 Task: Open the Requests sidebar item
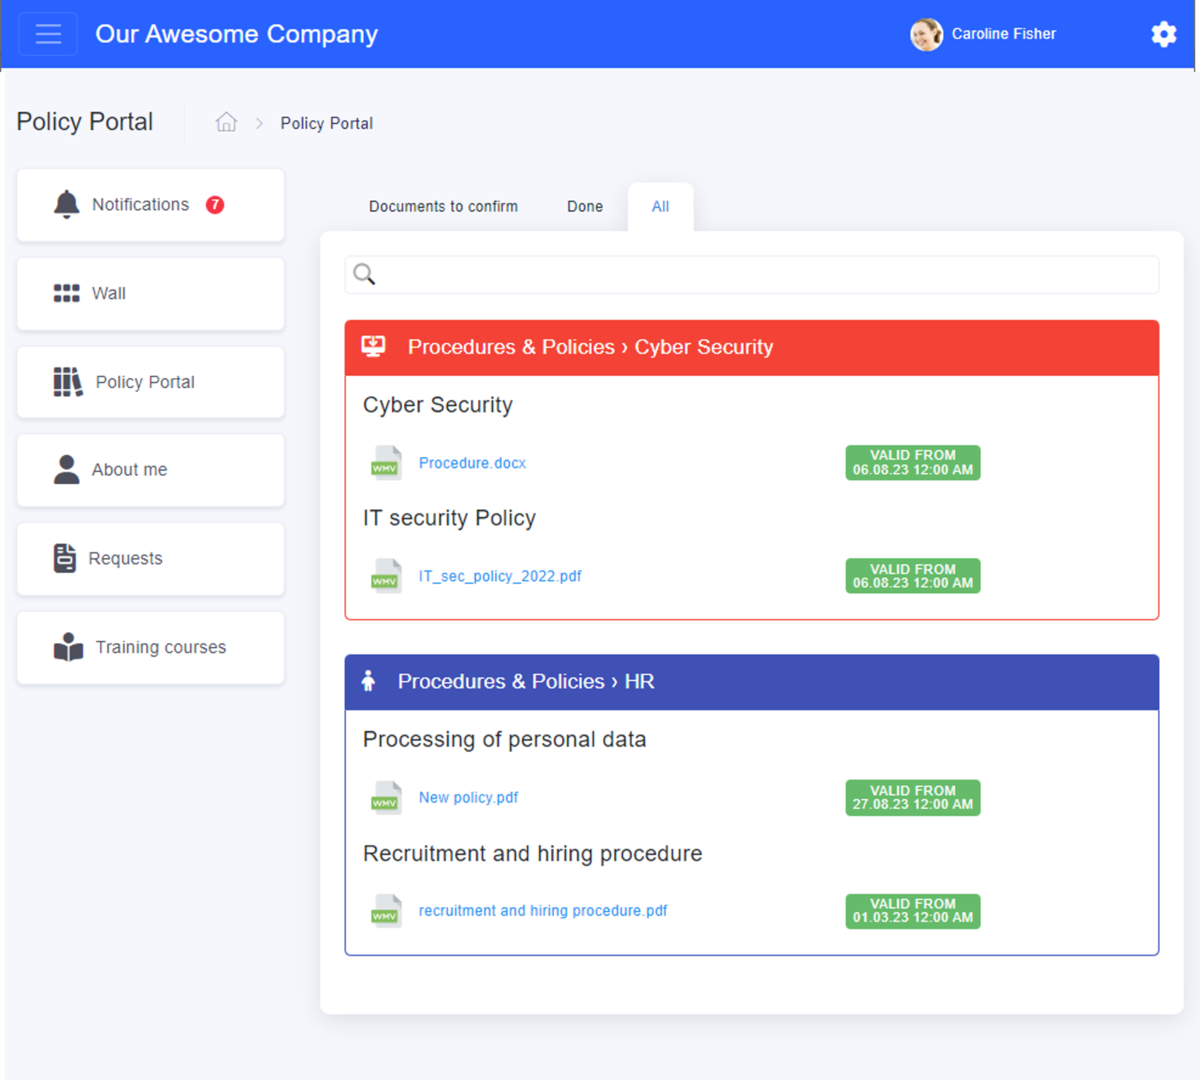[x=150, y=559]
